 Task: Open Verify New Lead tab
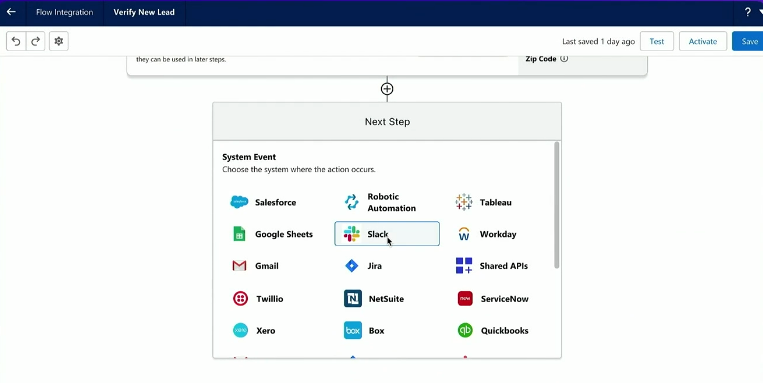(144, 12)
